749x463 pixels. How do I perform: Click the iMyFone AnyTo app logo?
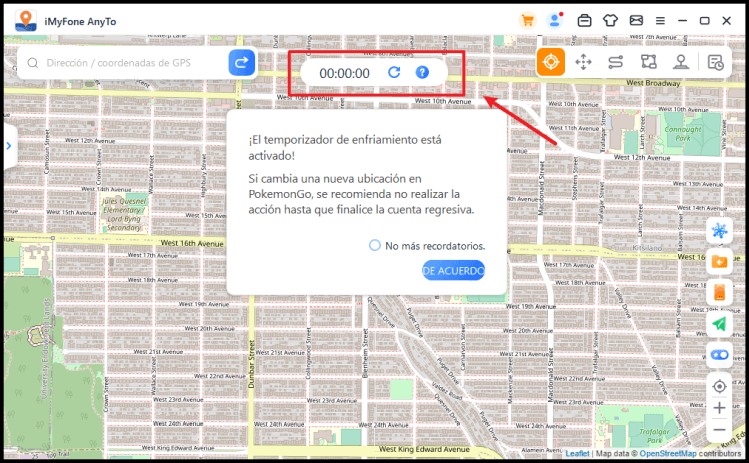25,21
